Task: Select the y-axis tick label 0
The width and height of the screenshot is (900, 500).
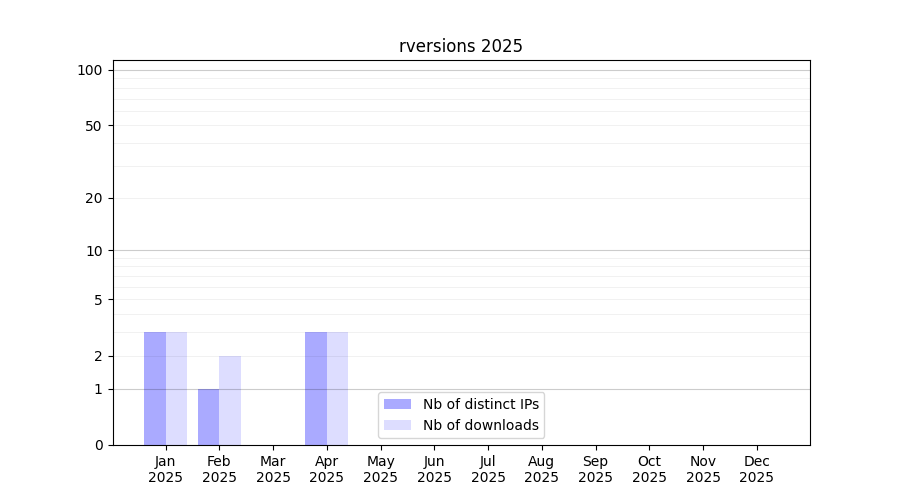Action: (98, 445)
